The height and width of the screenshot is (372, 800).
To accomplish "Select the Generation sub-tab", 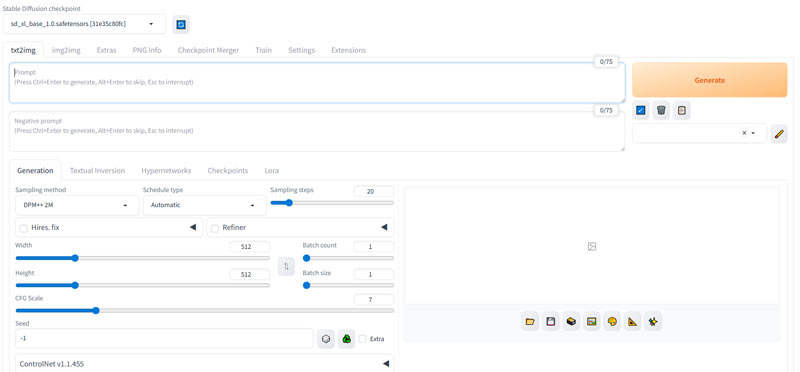I will point(35,170).
